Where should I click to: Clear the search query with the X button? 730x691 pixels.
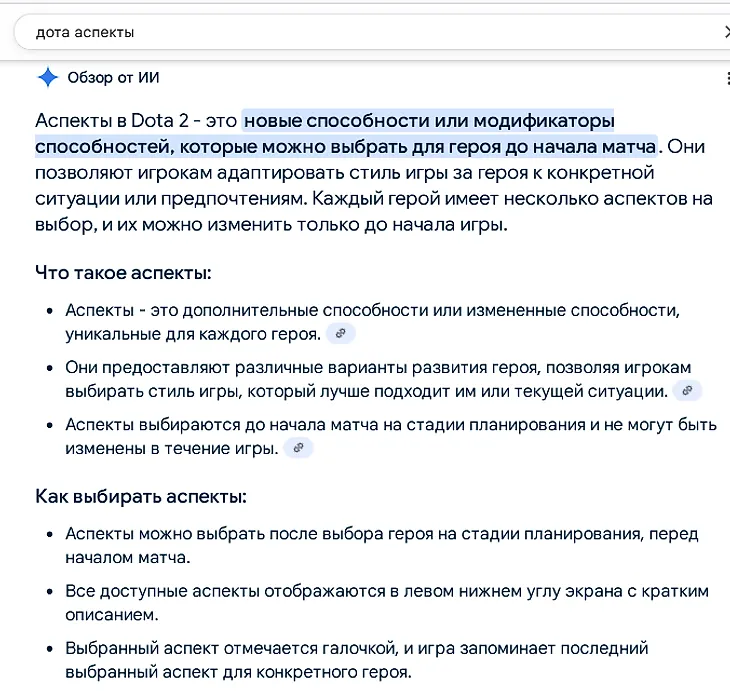(x=726, y=32)
